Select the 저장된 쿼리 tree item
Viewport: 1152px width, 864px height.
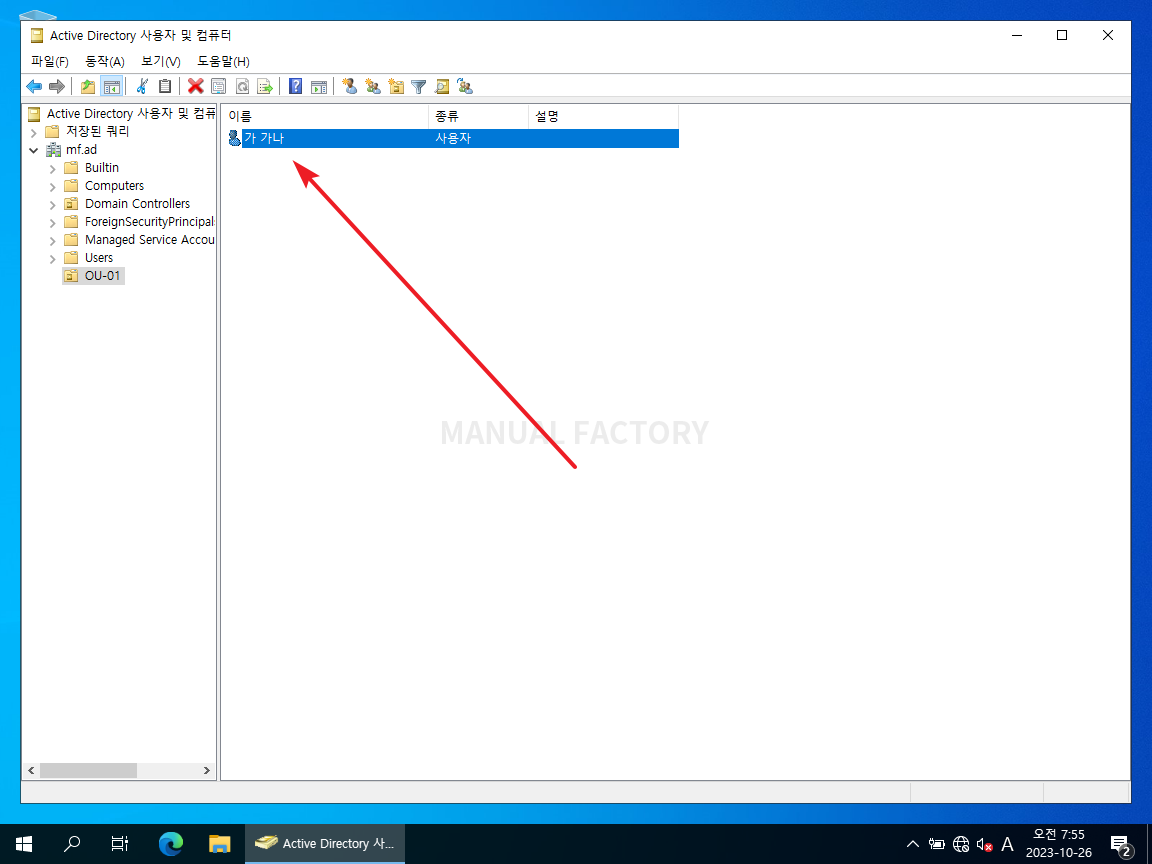click(x=87, y=132)
